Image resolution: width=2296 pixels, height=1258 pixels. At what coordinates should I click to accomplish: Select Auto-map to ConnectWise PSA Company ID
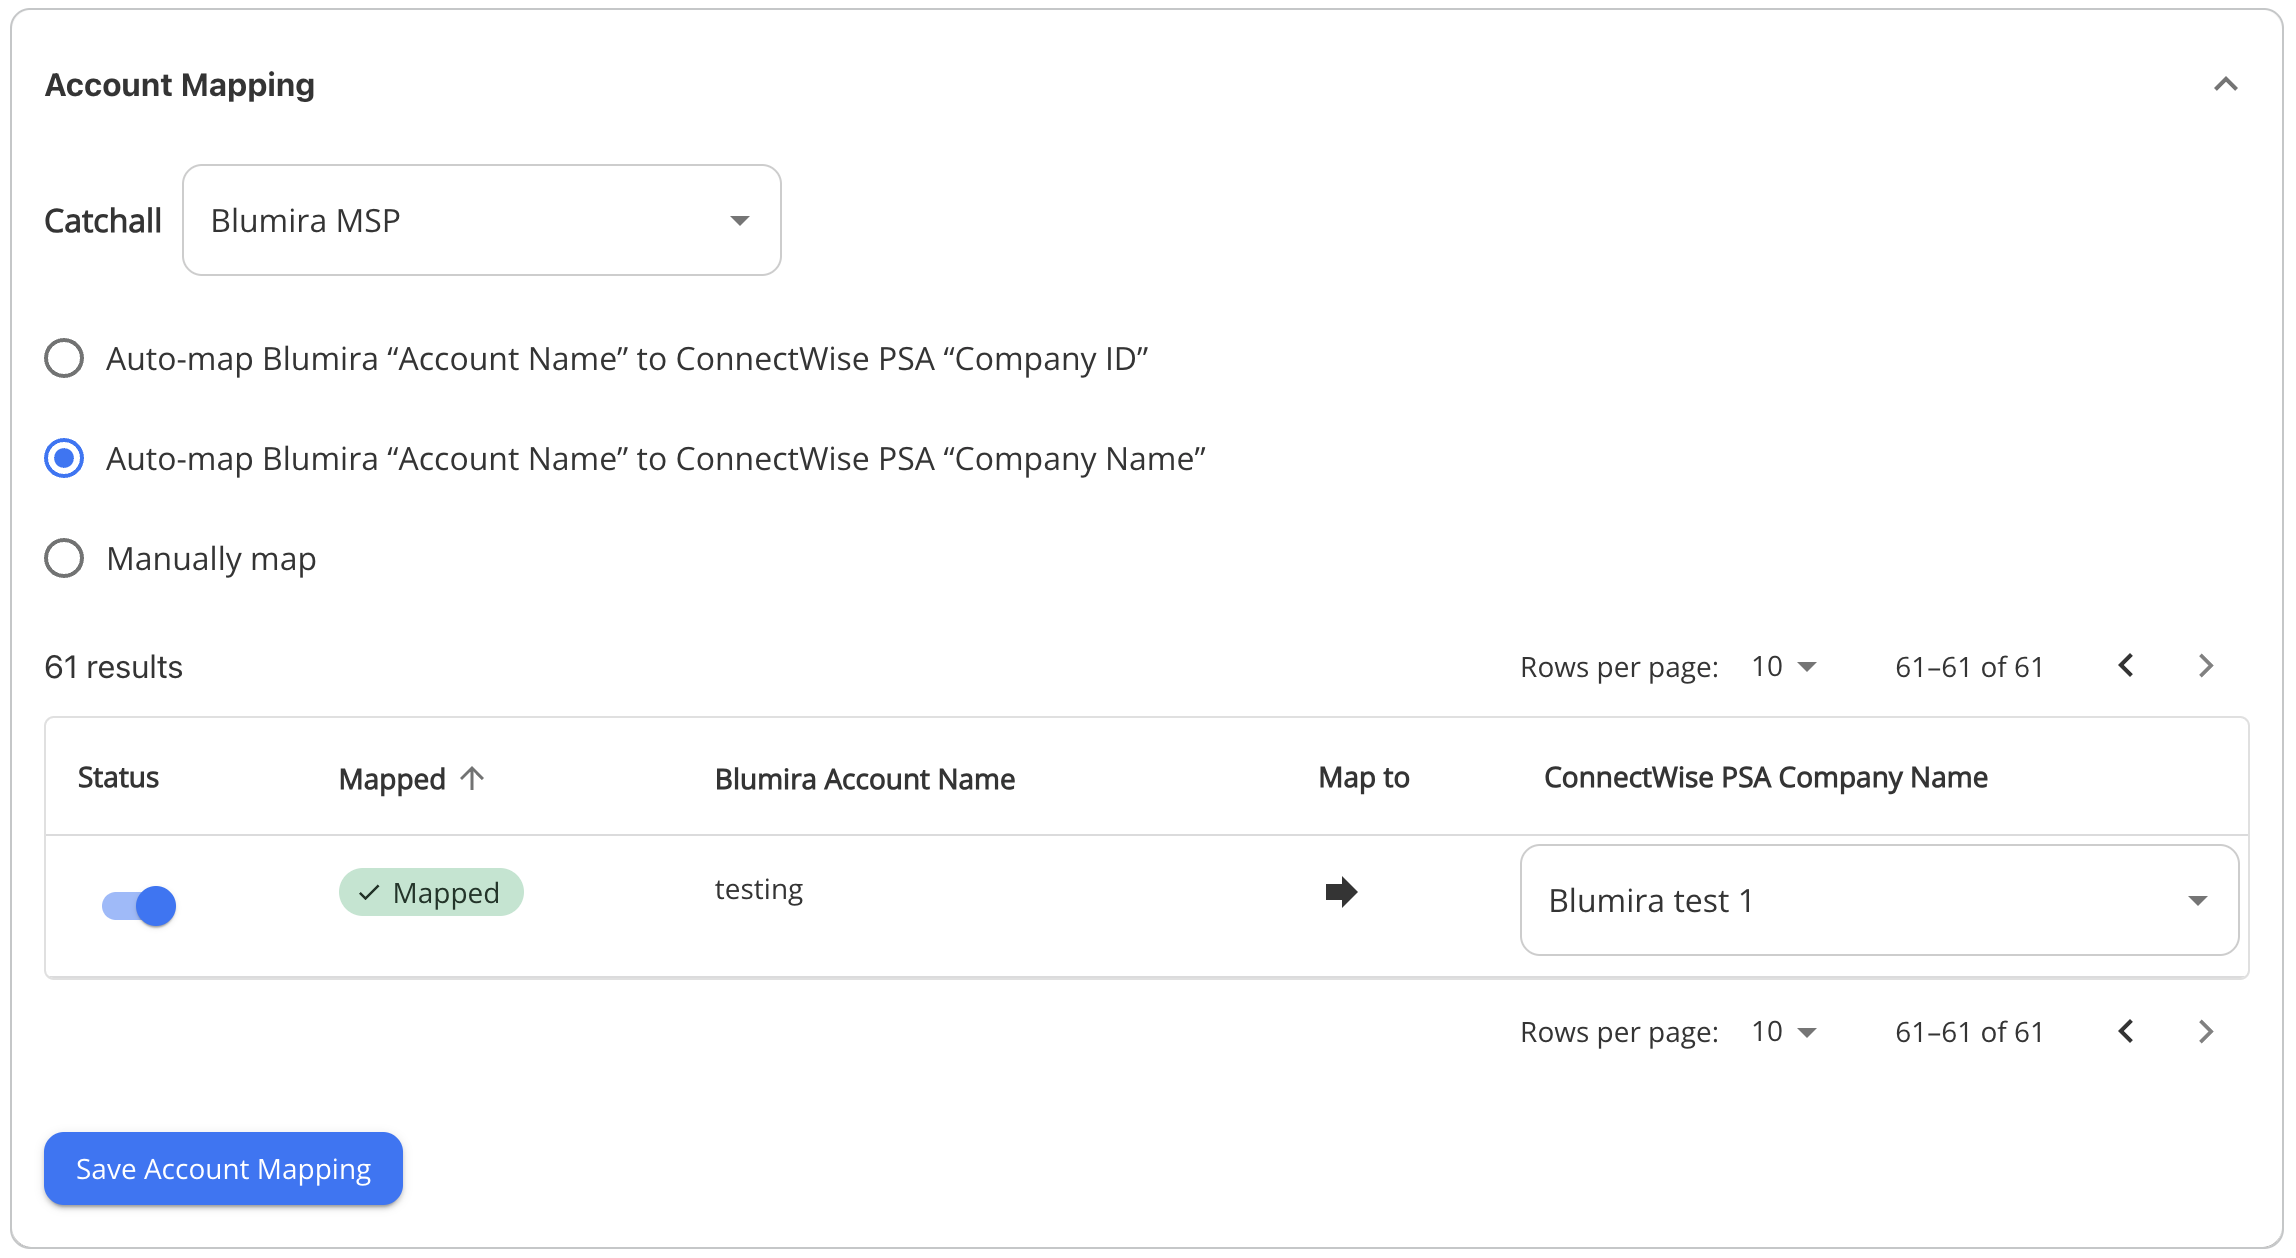click(x=64, y=358)
